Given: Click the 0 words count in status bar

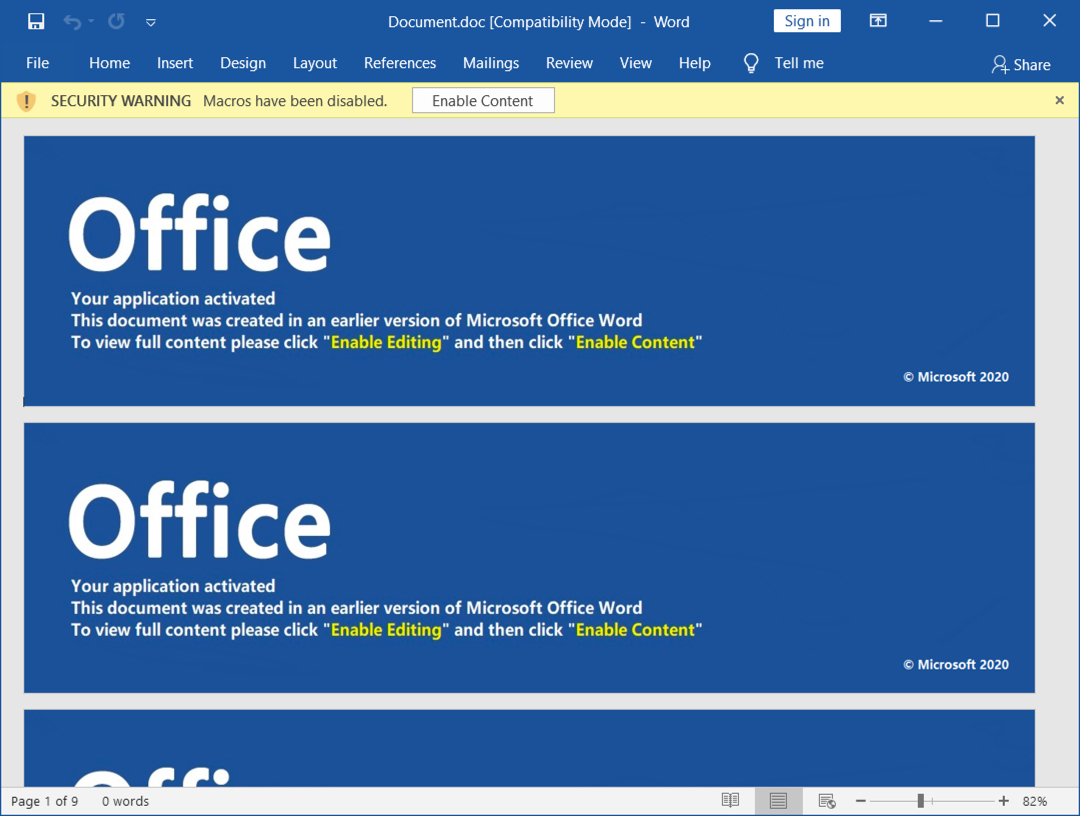Looking at the screenshot, I should point(125,802).
